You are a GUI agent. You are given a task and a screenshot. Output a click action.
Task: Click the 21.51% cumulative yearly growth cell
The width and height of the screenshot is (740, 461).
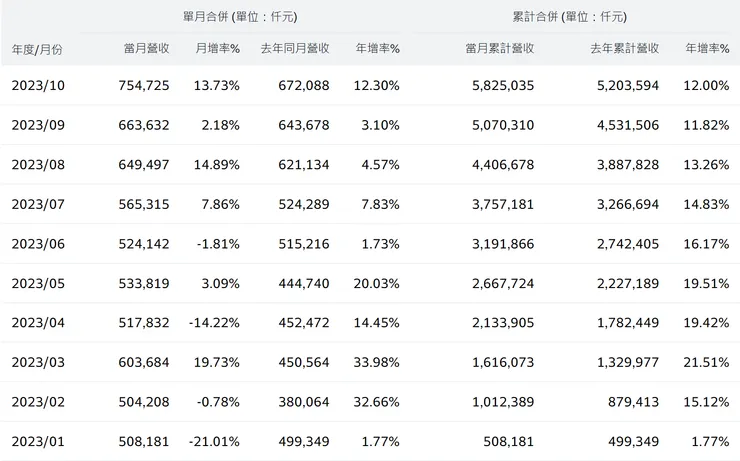click(x=706, y=362)
